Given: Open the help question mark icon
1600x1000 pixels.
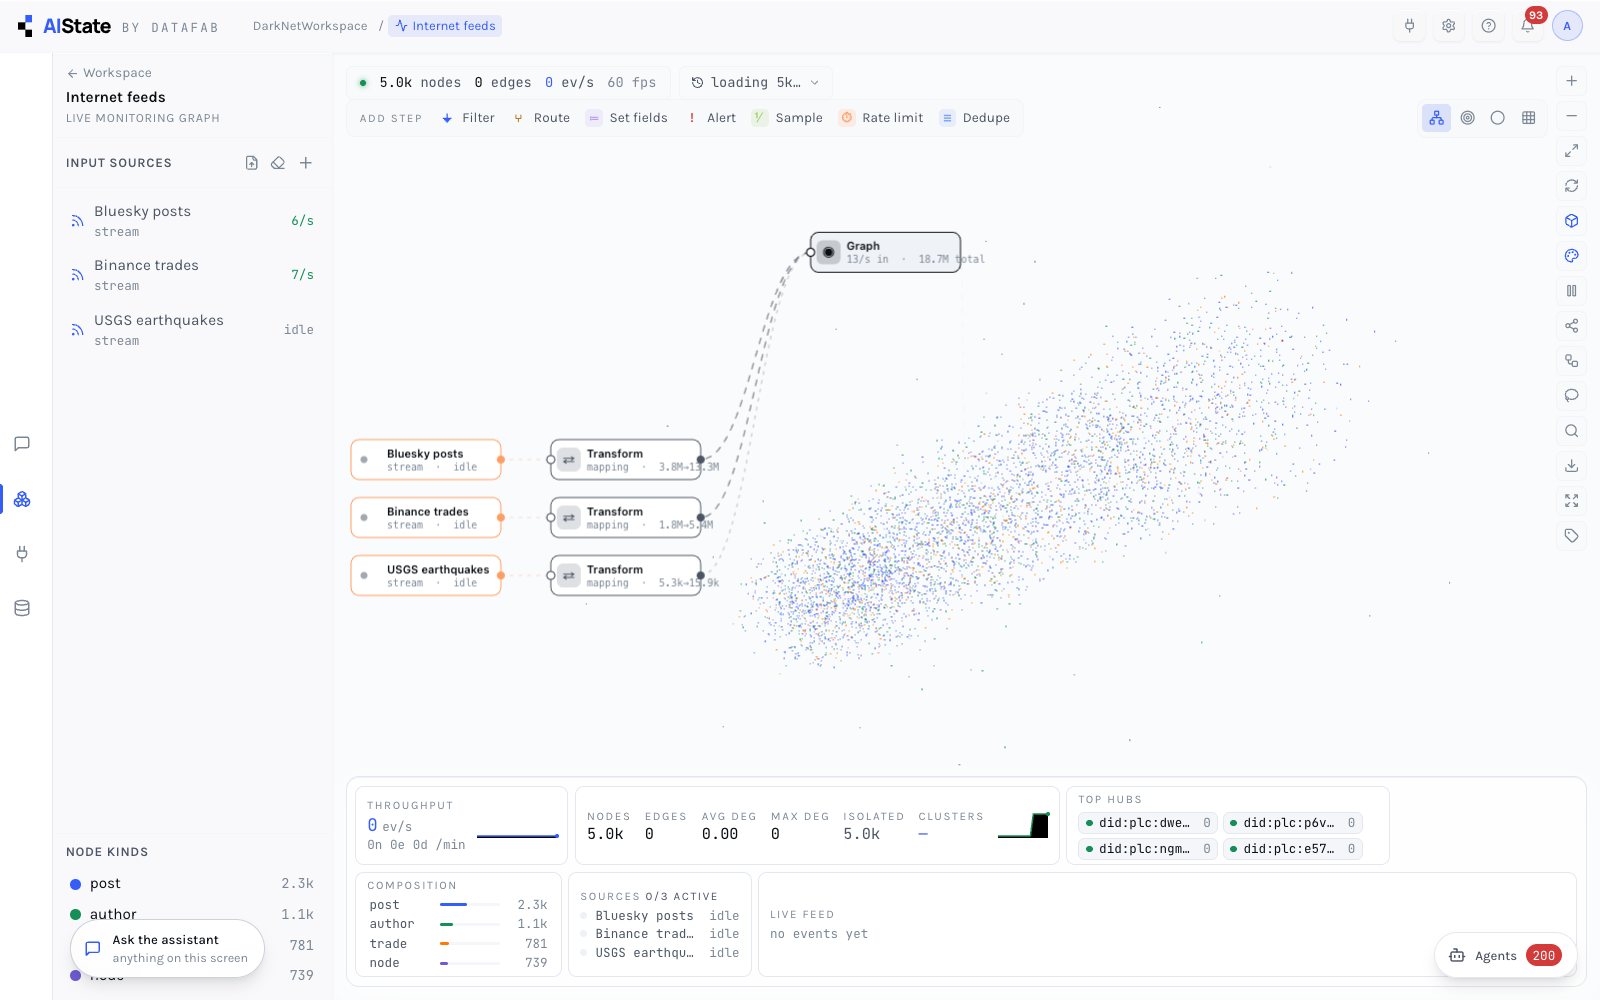Looking at the screenshot, I should tap(1488, 26).
